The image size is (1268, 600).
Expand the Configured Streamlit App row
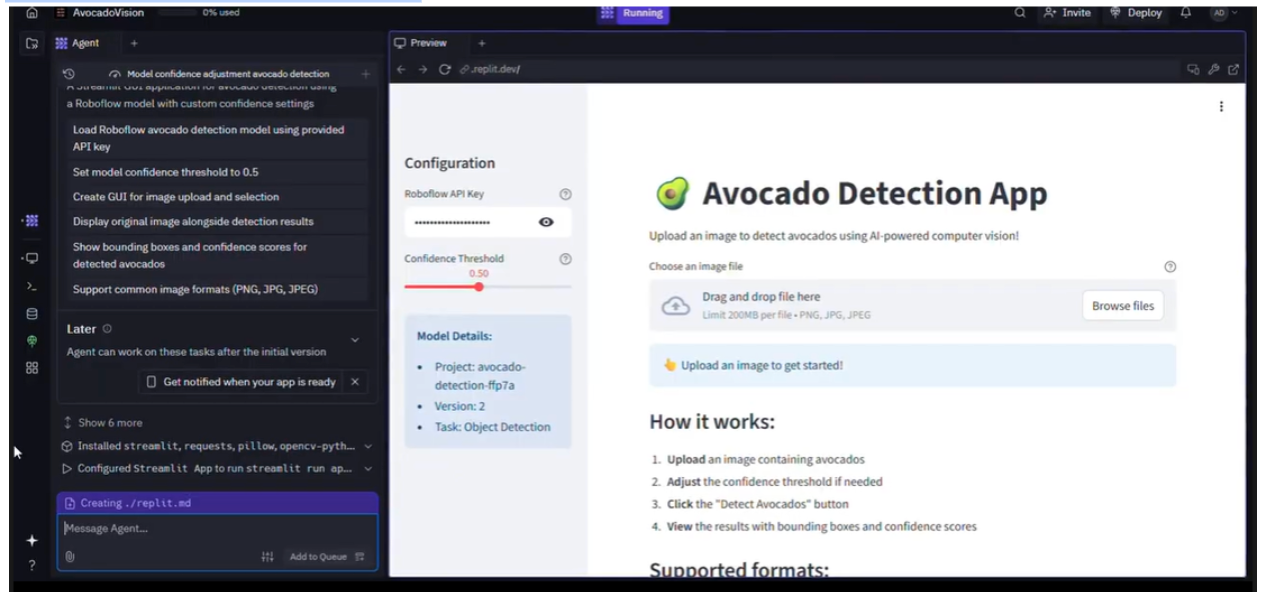(x=215, y=468)
